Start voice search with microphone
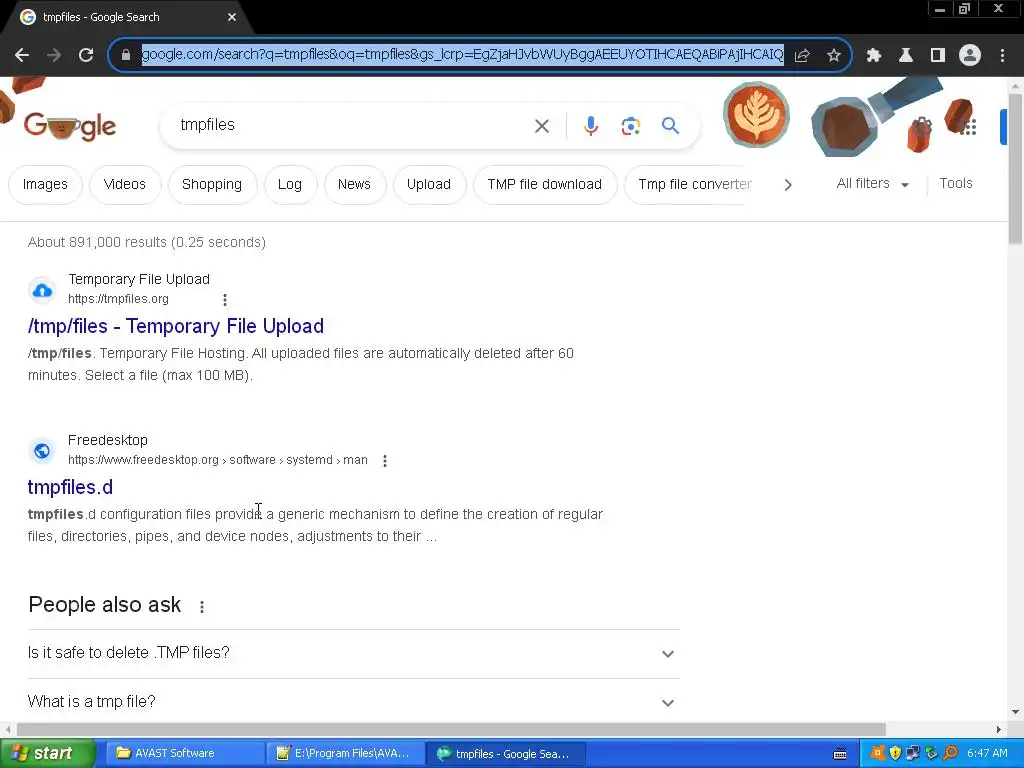The image size is (1024, 768). (x=591, y=125)
